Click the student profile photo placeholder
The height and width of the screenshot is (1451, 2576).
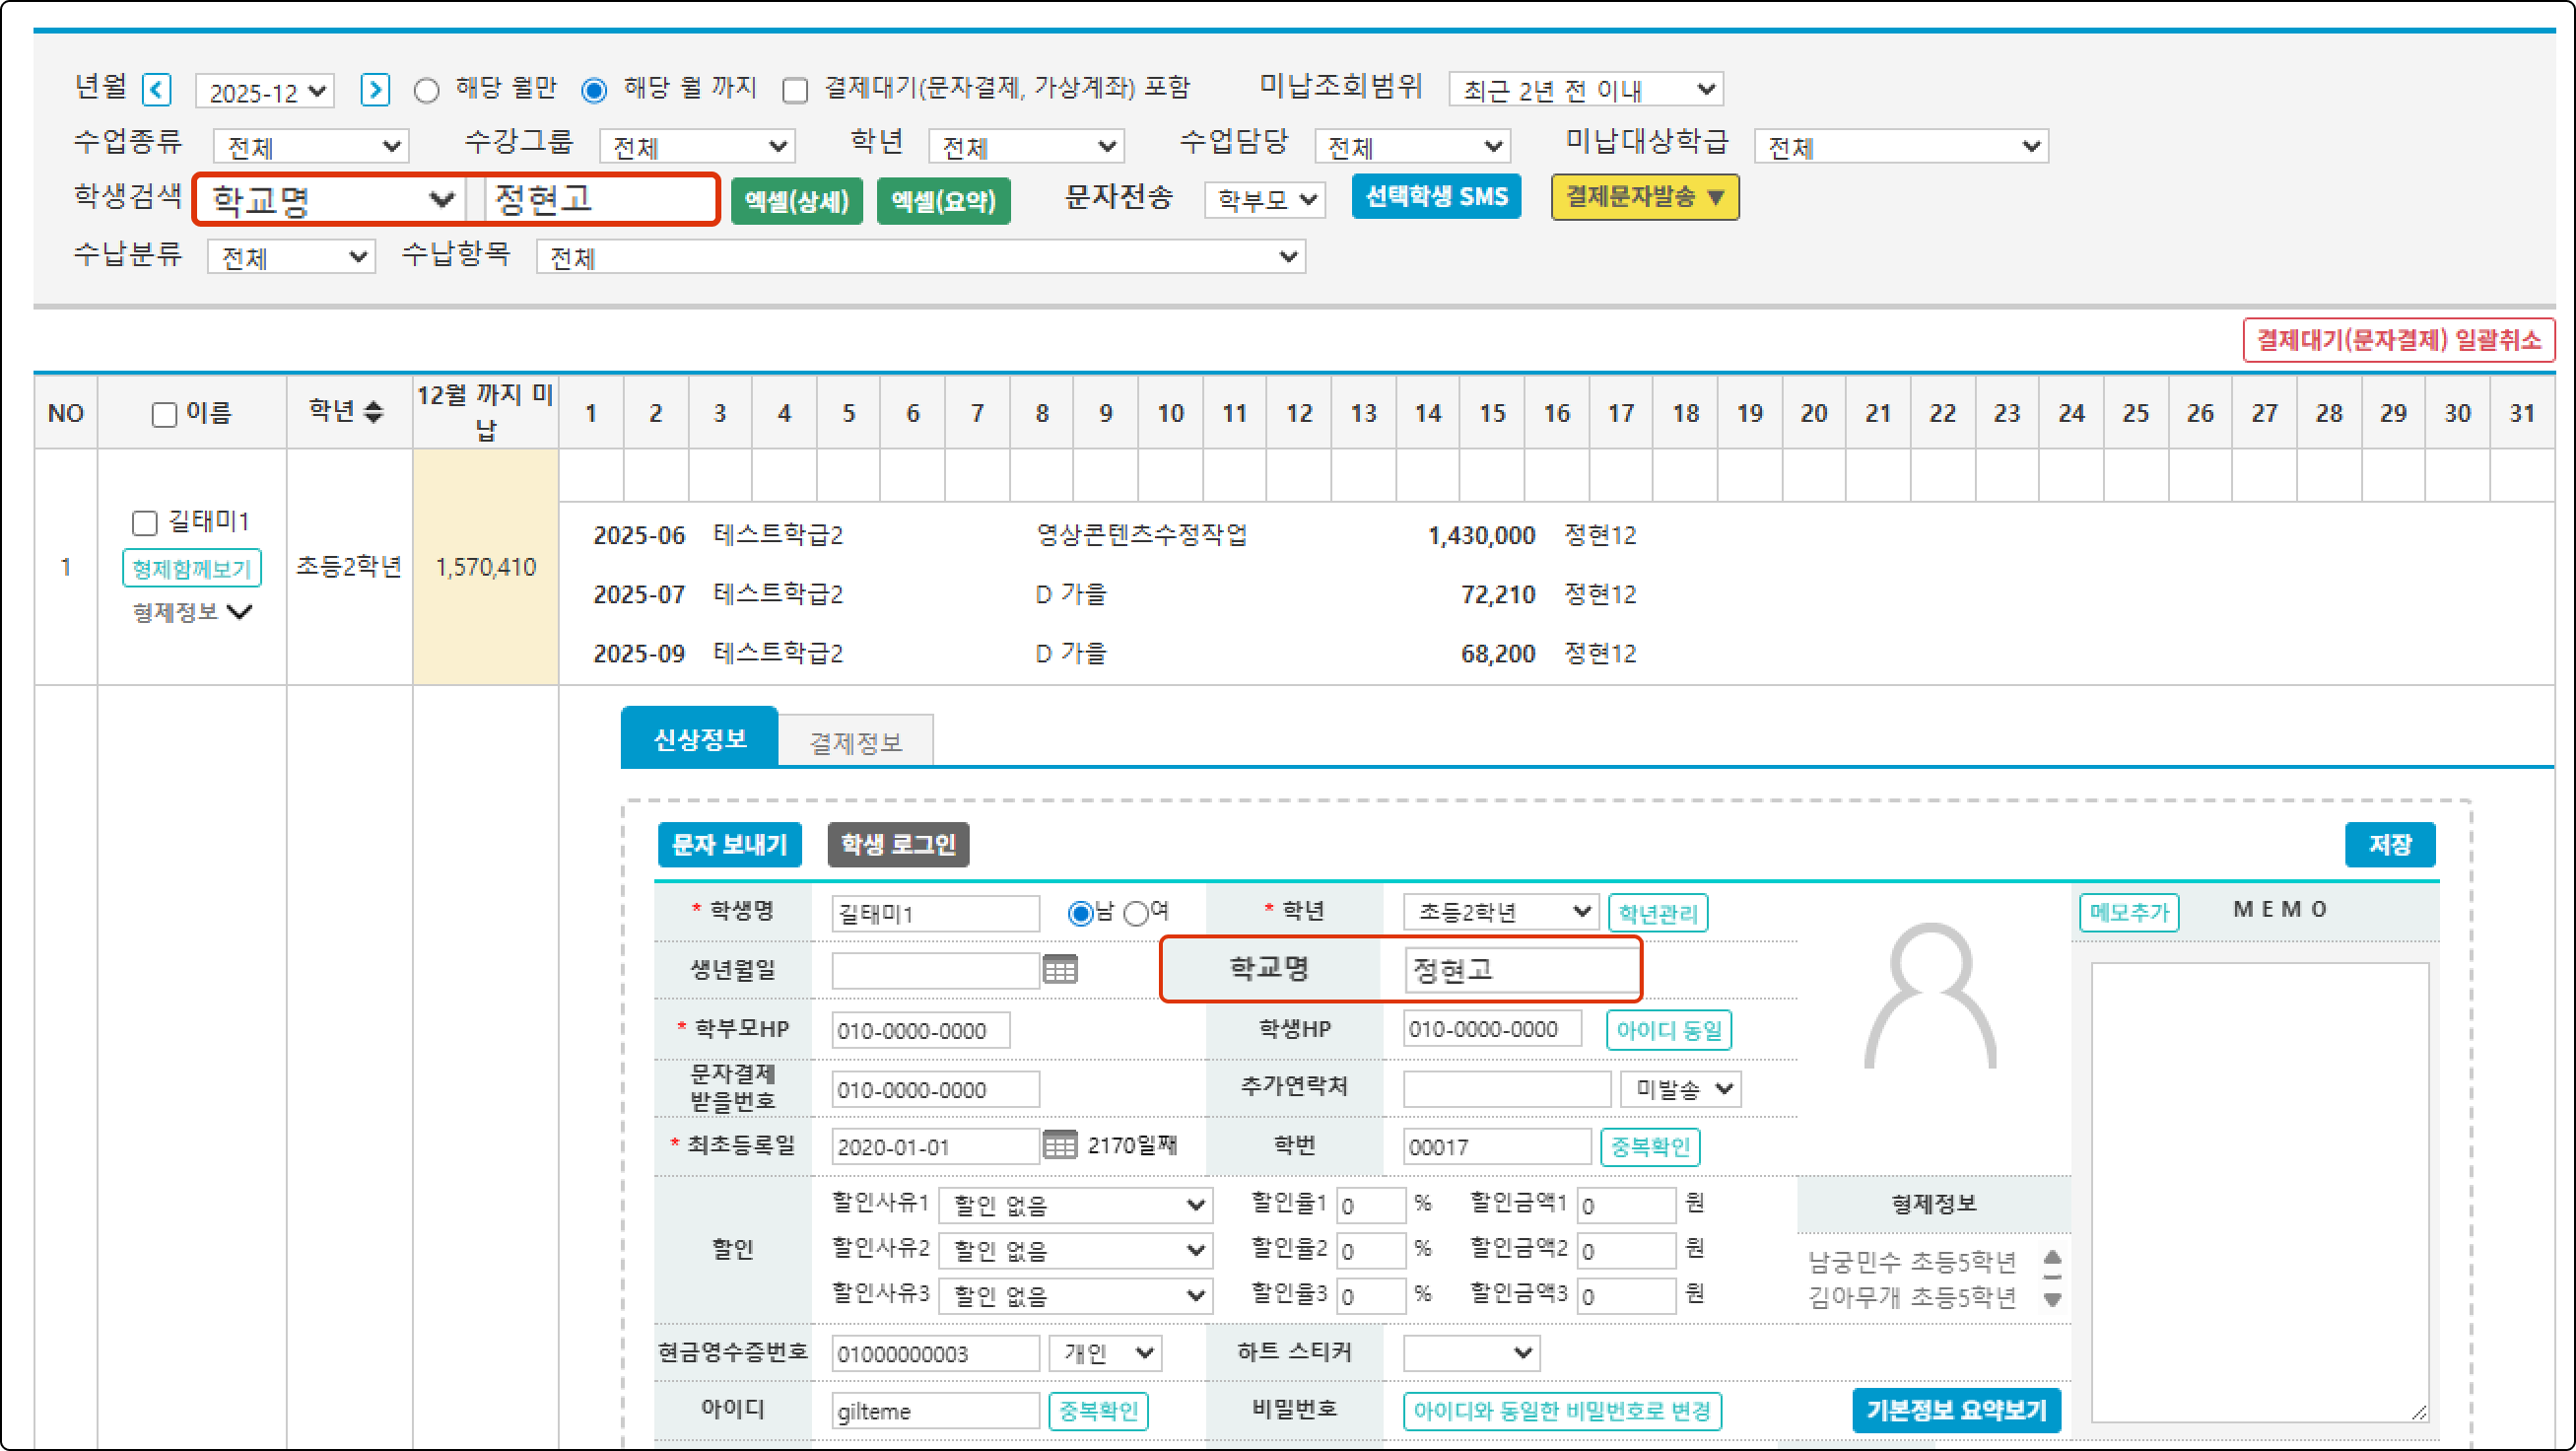1930,995
